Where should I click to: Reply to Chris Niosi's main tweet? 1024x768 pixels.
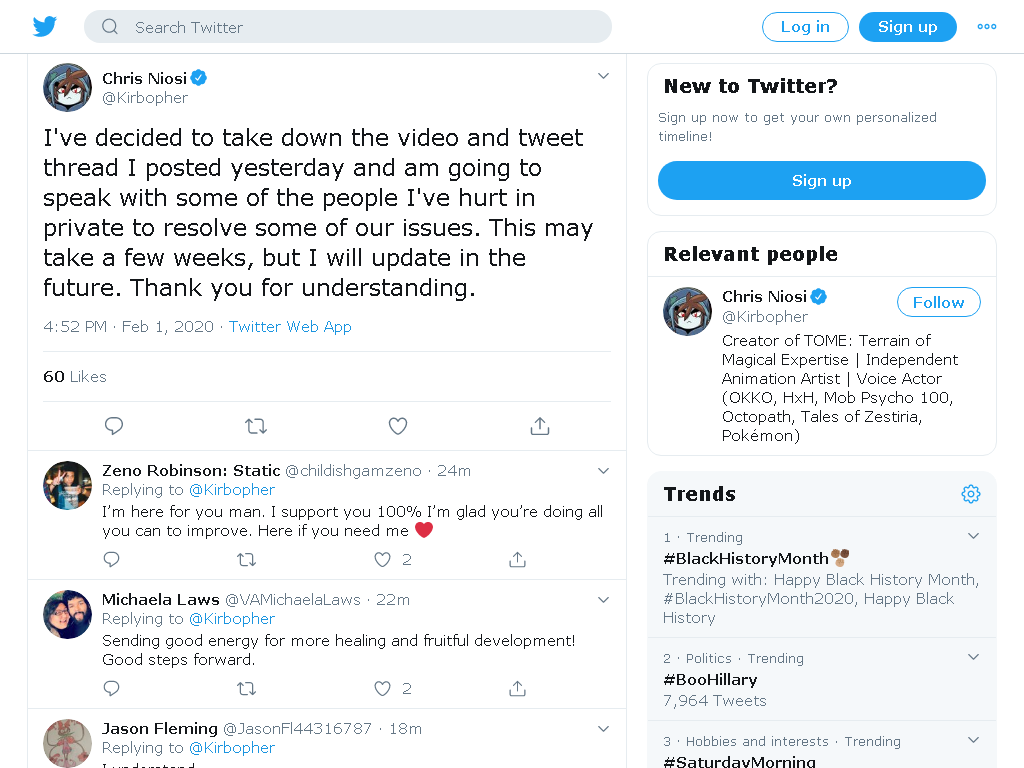tap(114, 426)
